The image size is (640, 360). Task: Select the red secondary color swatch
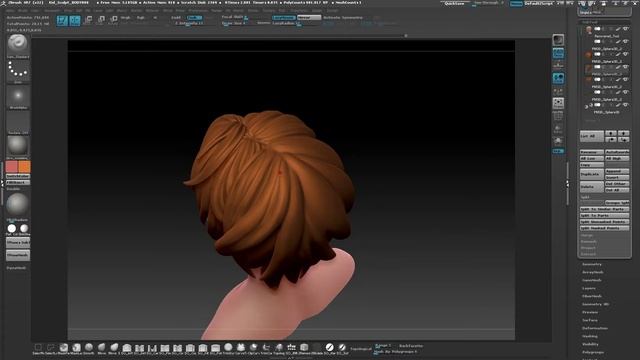coord(12,166)
